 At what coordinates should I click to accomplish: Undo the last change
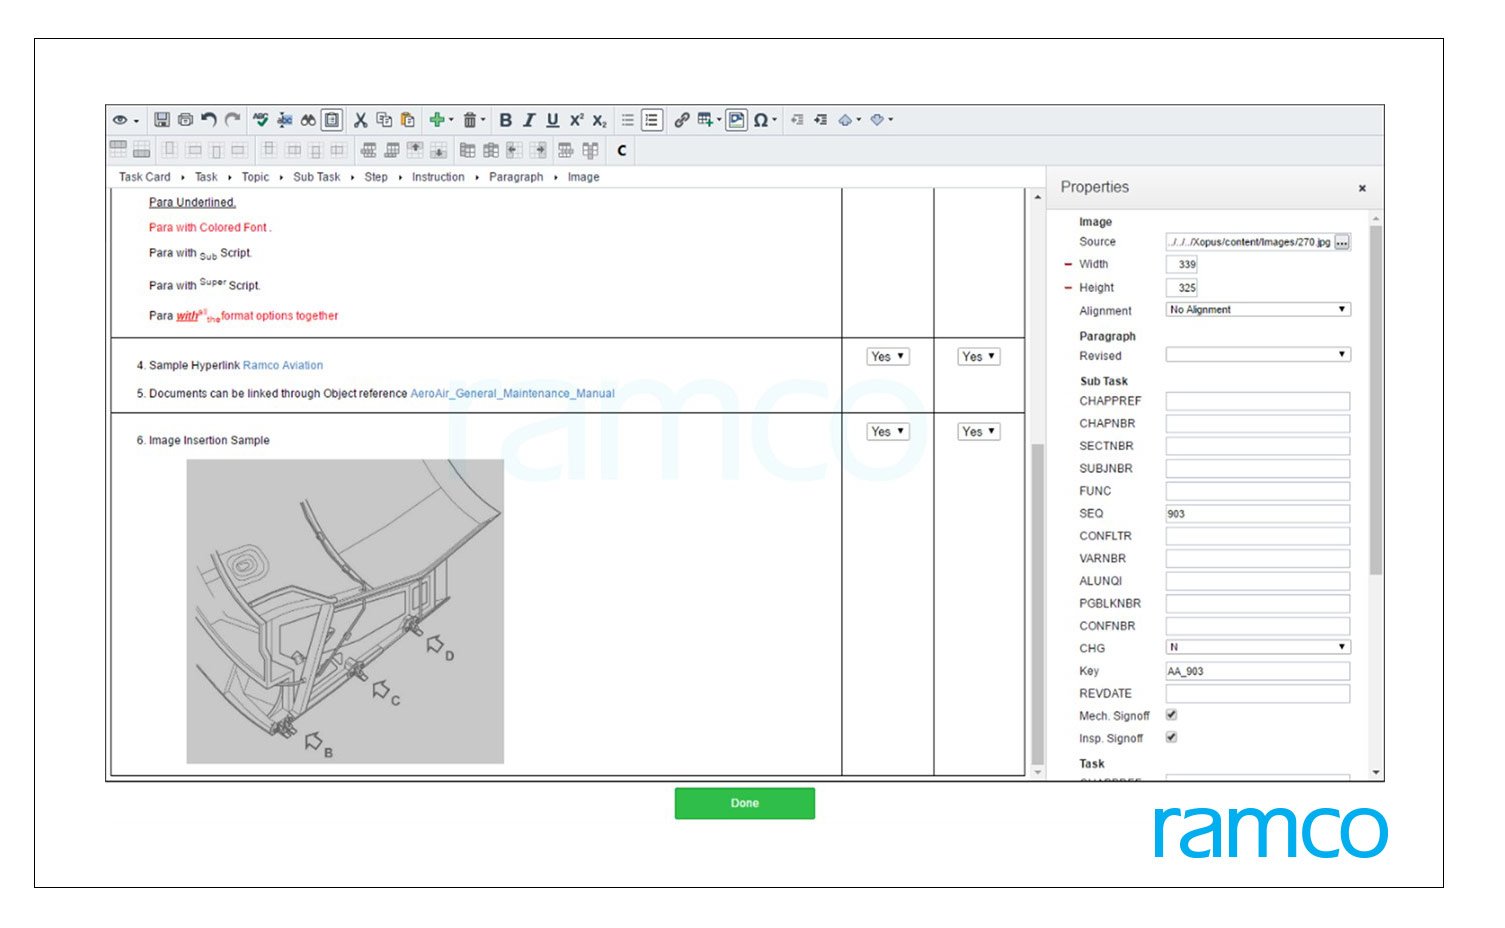pyautogui.click(x=209, y=120)
